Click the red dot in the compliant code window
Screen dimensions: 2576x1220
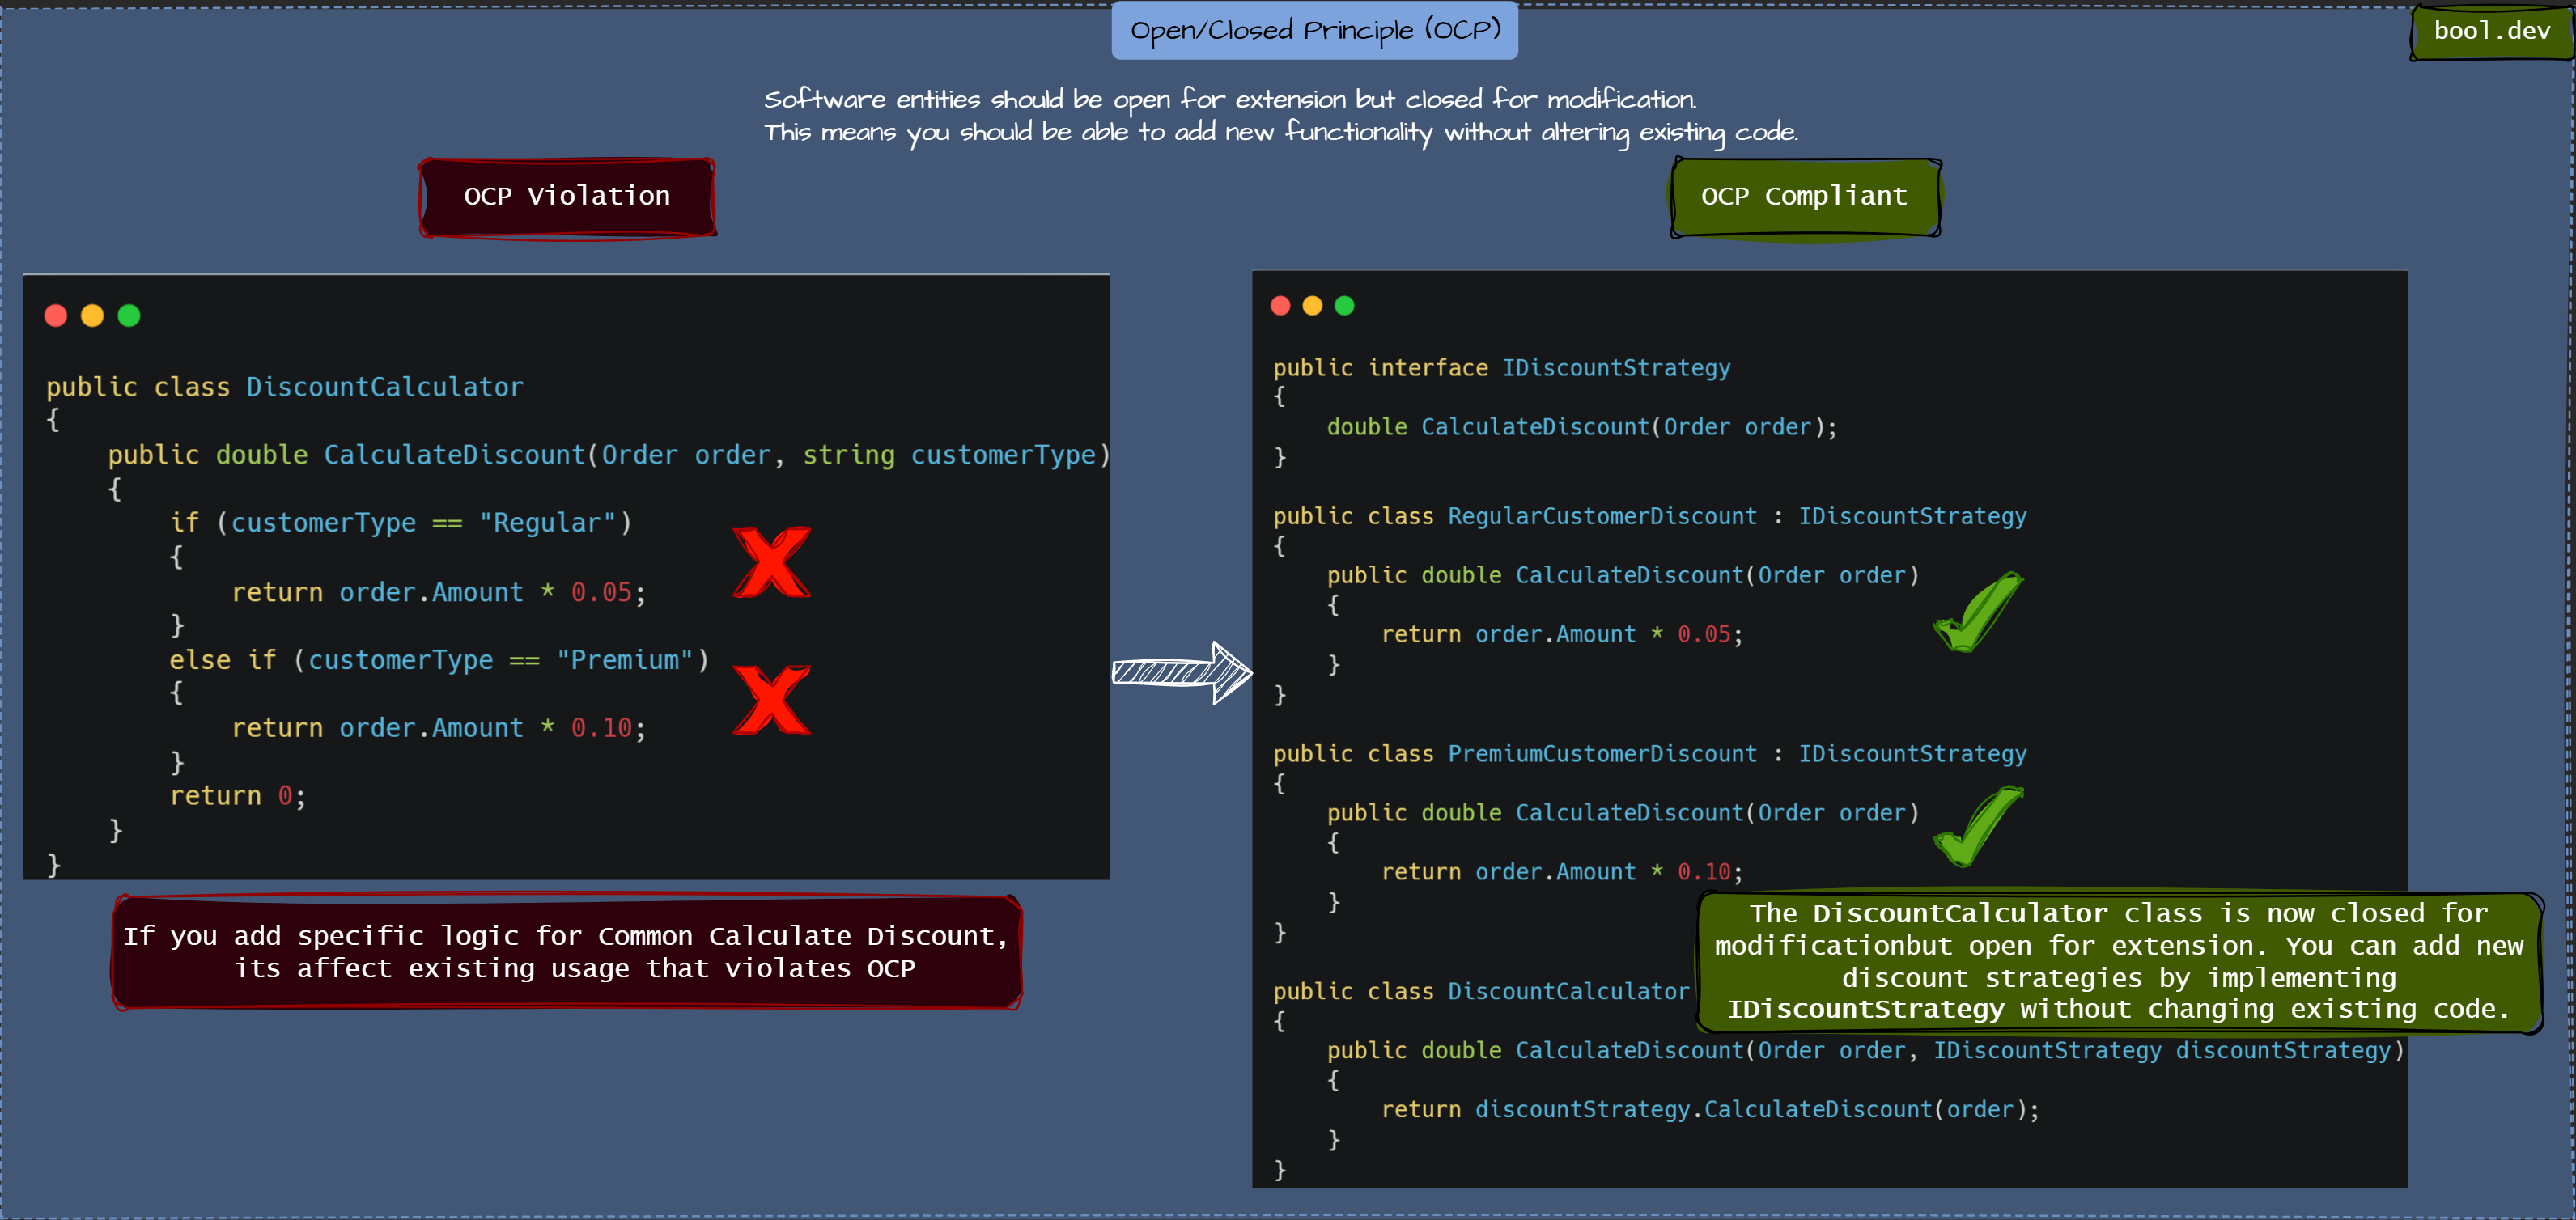[x=1280, y=306]
